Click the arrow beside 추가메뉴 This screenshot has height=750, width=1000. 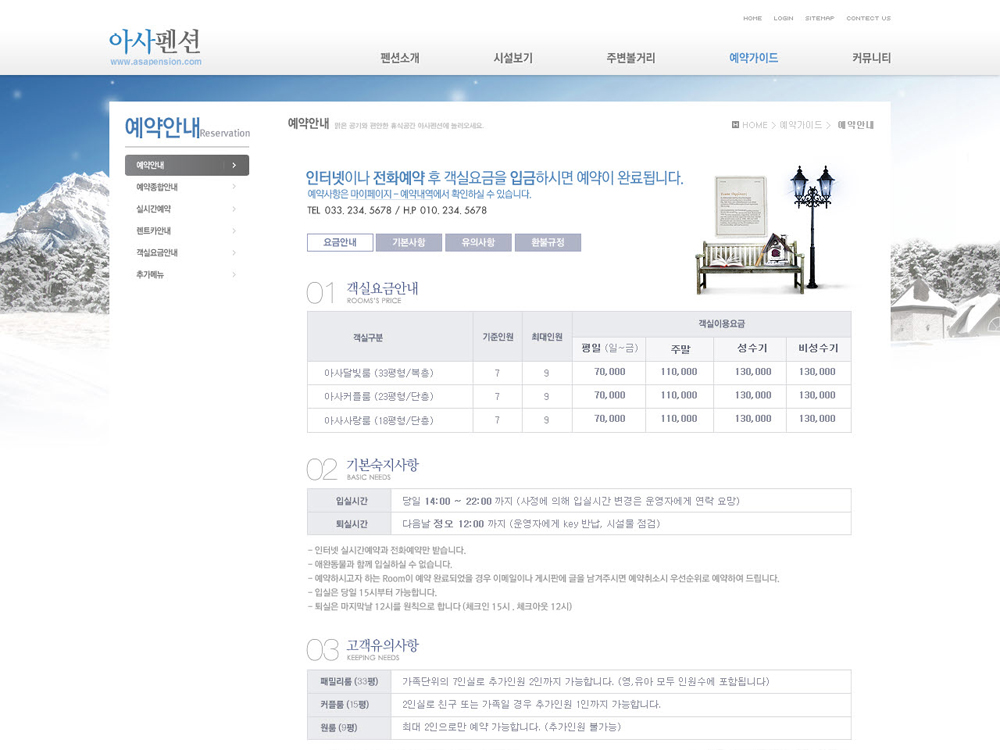[234, 274]
